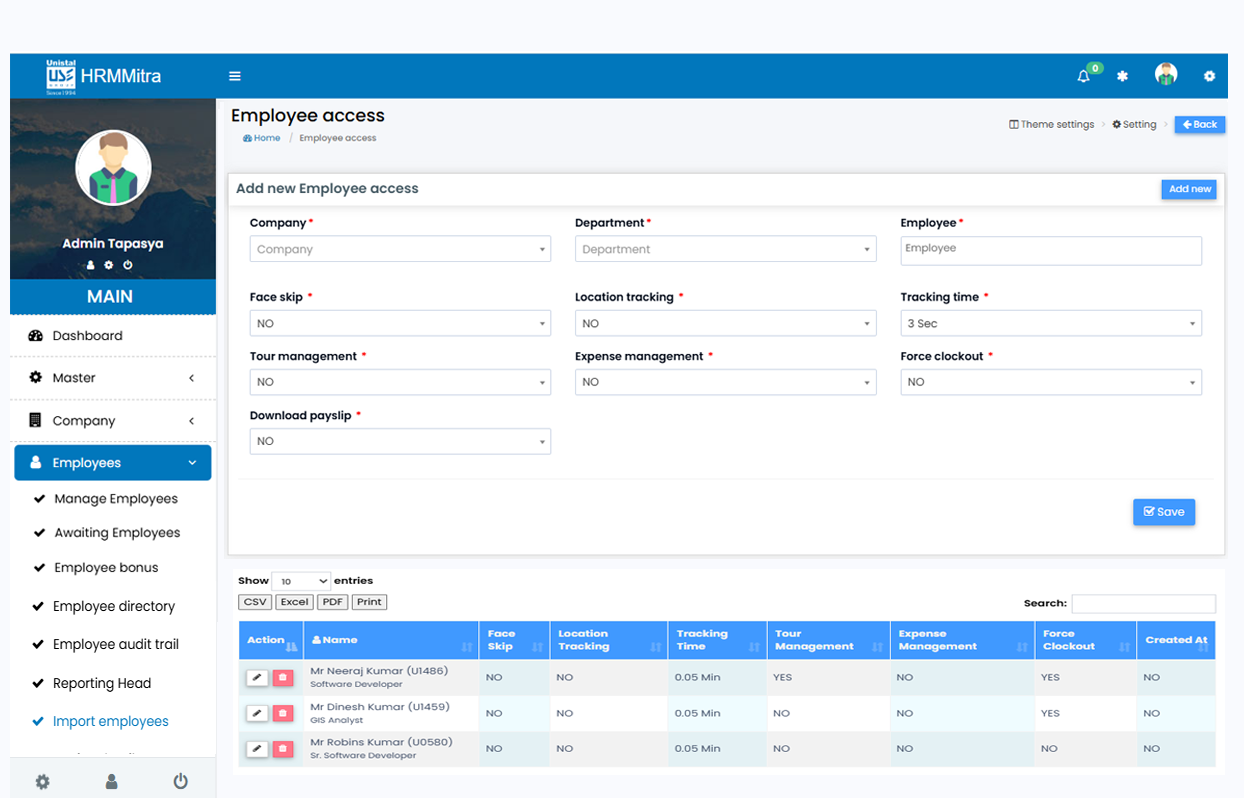Click user profile icon in sidebar footer

[x=112, y=781]
